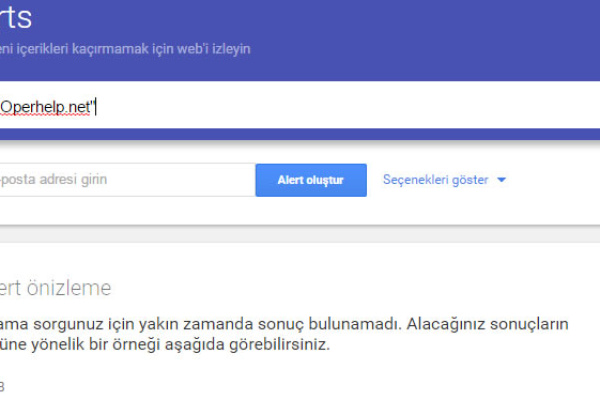
Task: Click the e-posta adresi girin field
Action: (x=127, y=180)
